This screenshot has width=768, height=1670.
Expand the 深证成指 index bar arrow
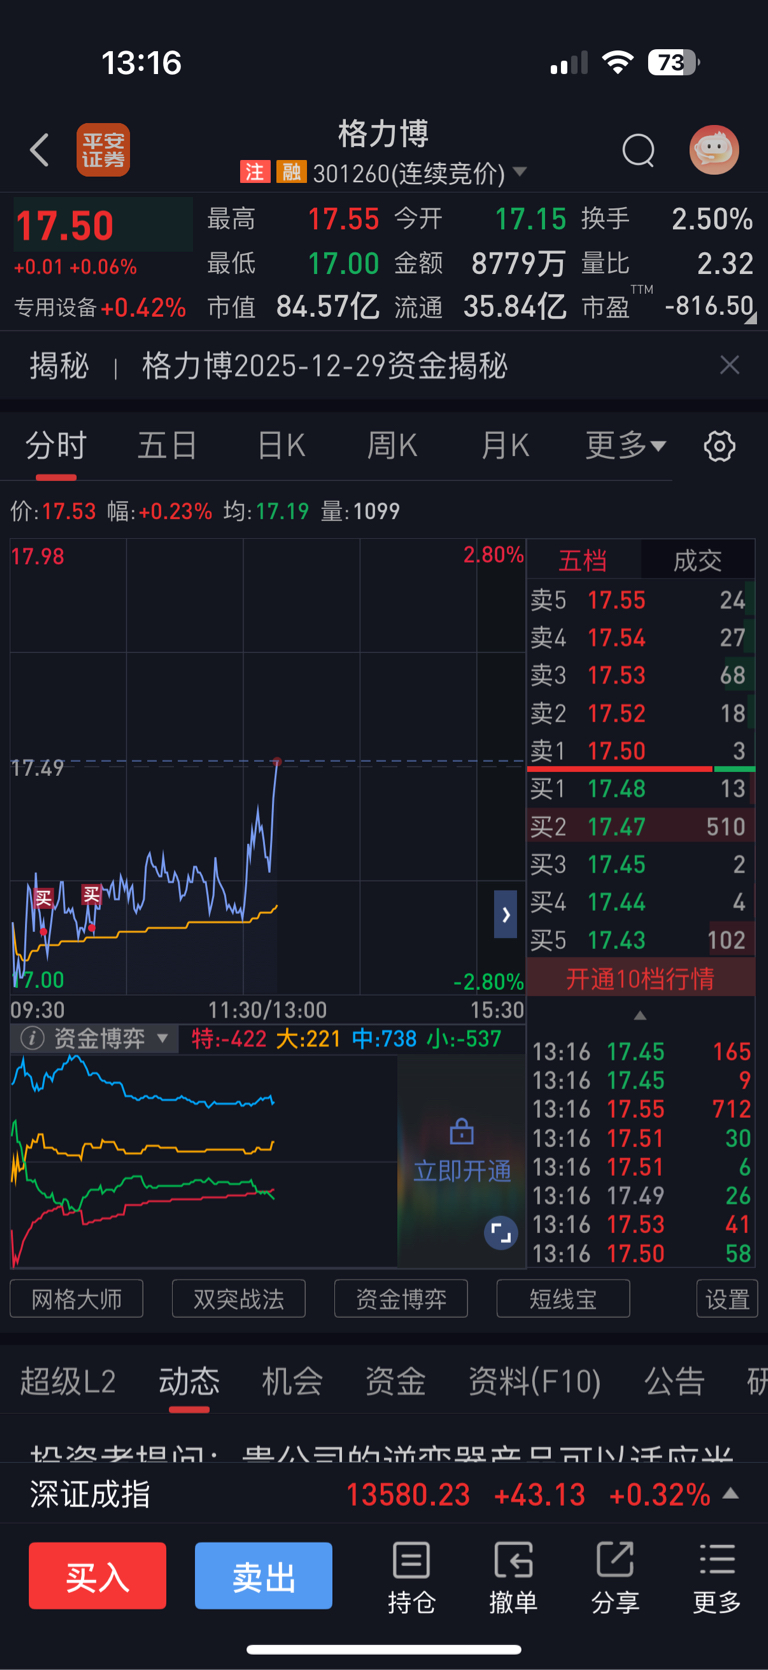coord(731,1494)
